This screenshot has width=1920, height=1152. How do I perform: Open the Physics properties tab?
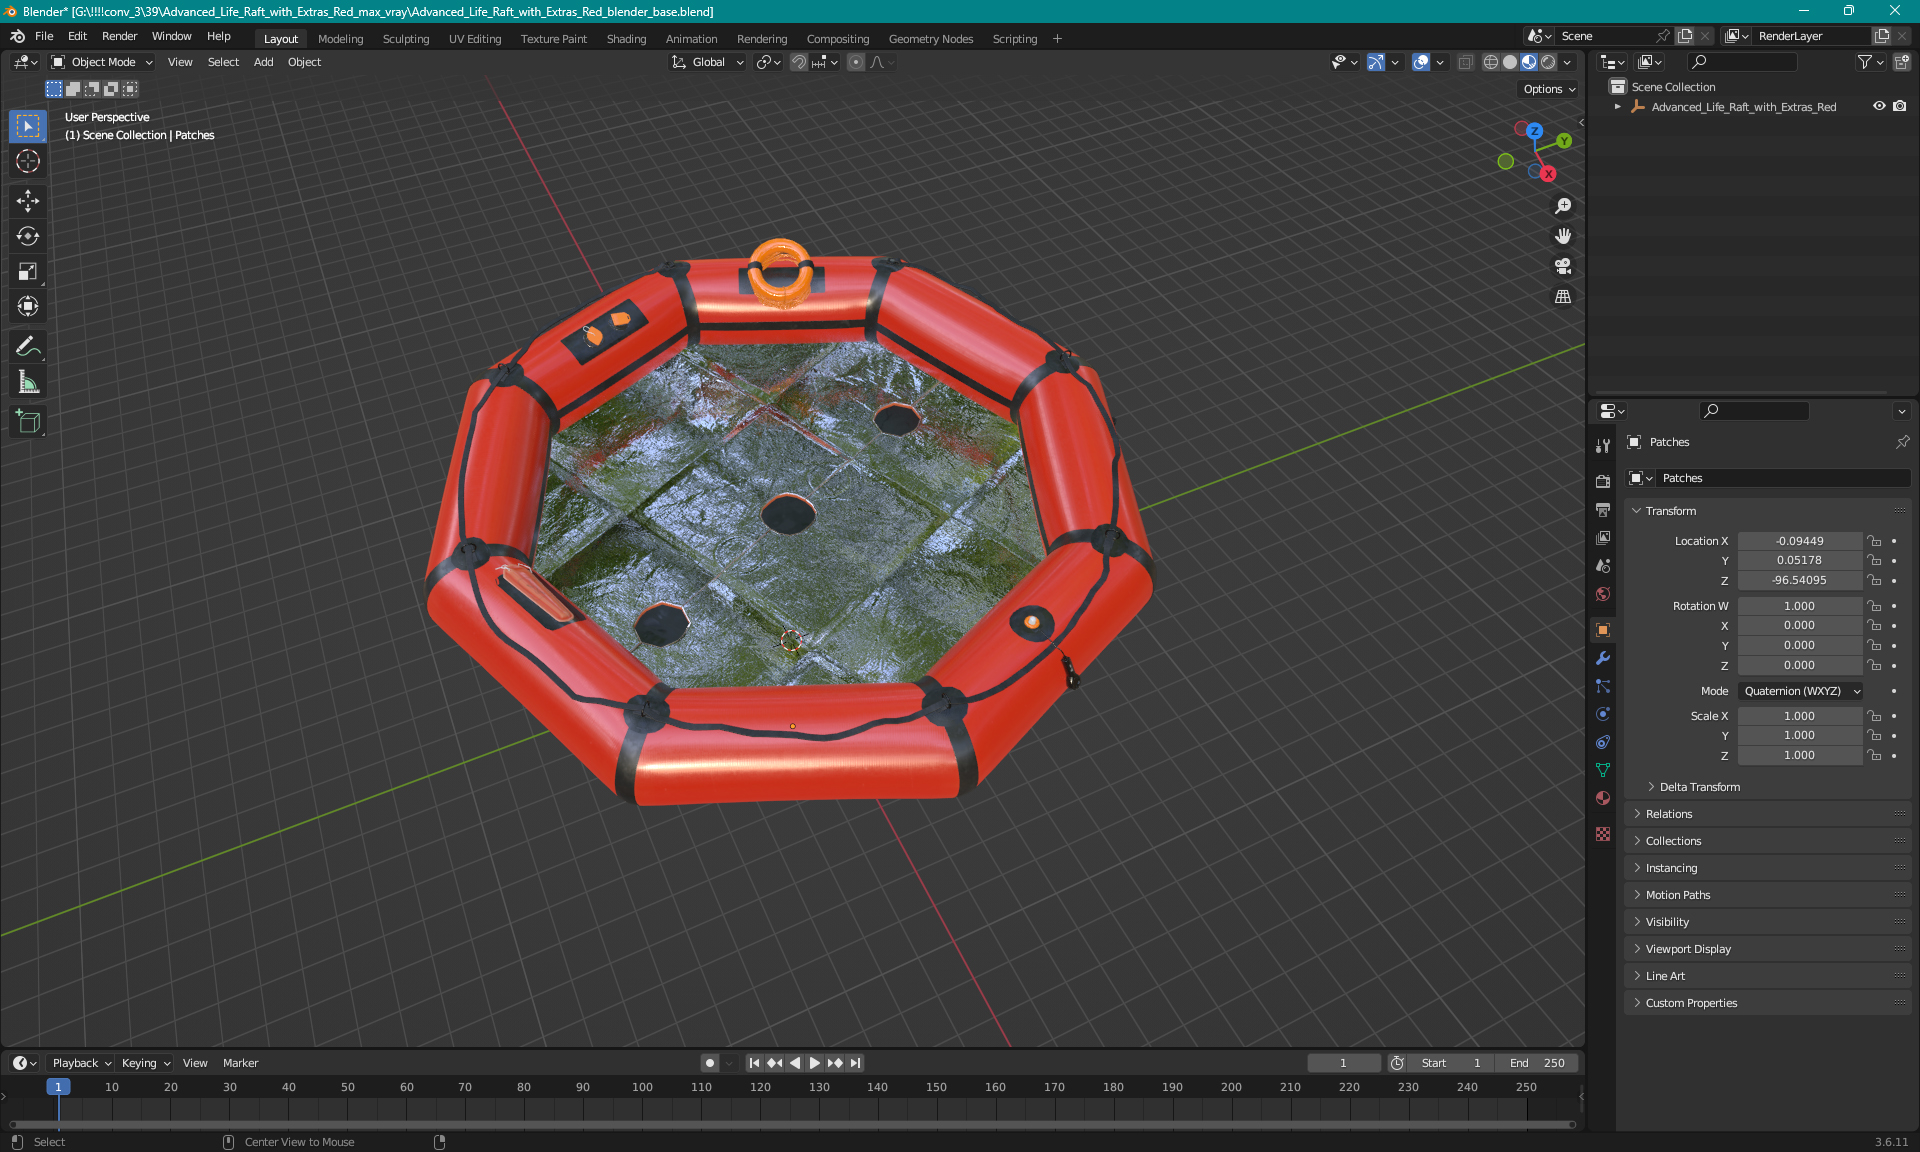tap(1603, 714)
